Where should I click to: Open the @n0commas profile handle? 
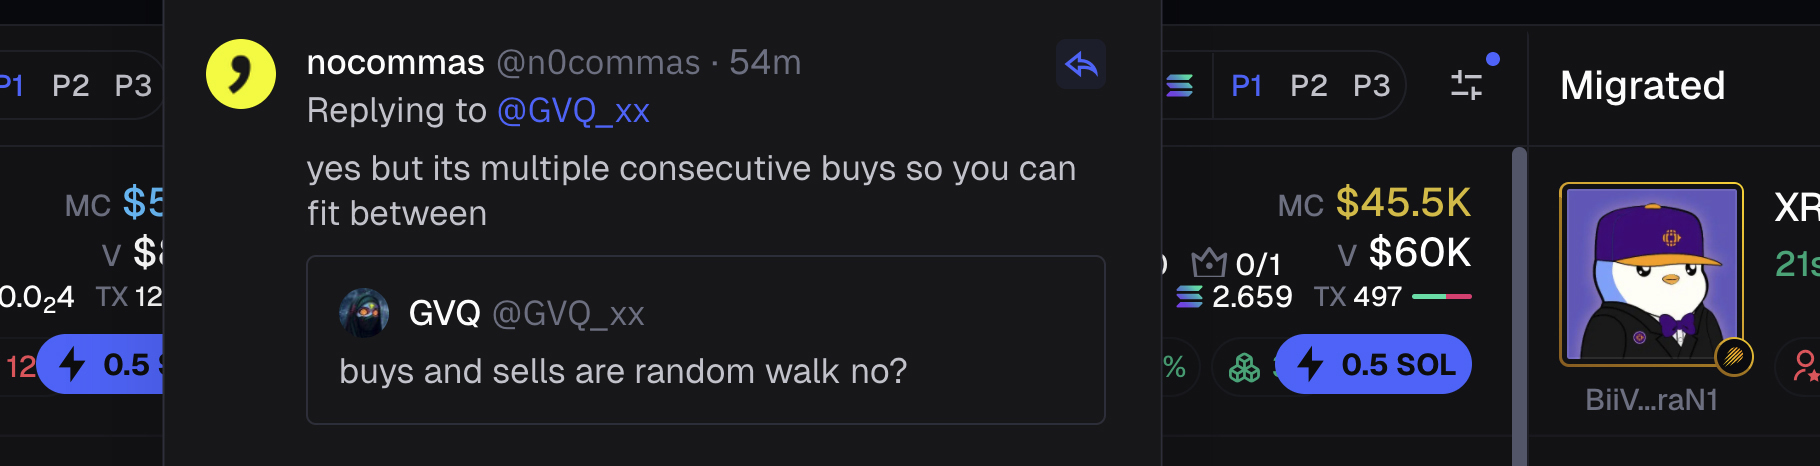tap(598, 63)
